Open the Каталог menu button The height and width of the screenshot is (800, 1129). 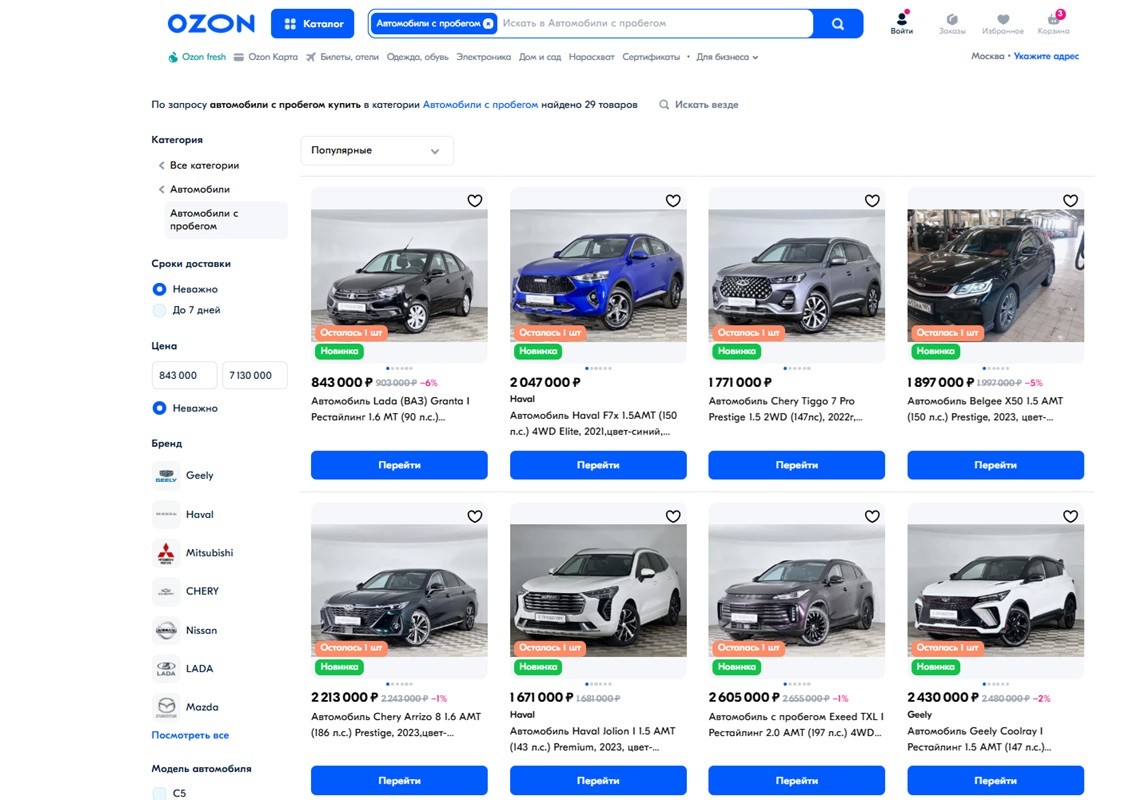pyautogui.click(x=312, y=24)
